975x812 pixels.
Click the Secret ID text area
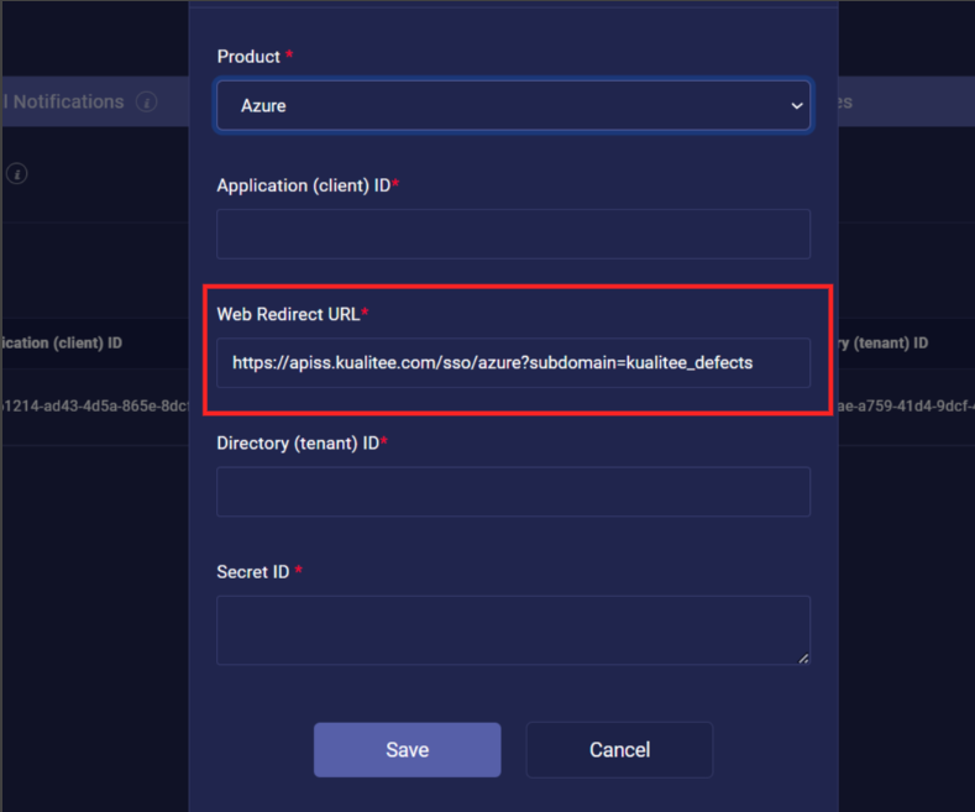click(514, 630)
